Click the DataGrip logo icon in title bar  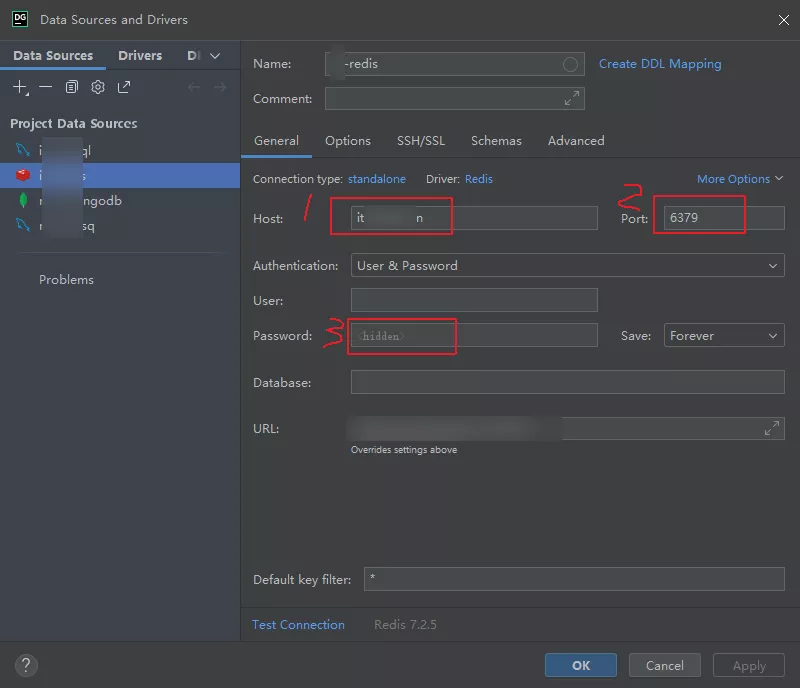tap(20, 19)
